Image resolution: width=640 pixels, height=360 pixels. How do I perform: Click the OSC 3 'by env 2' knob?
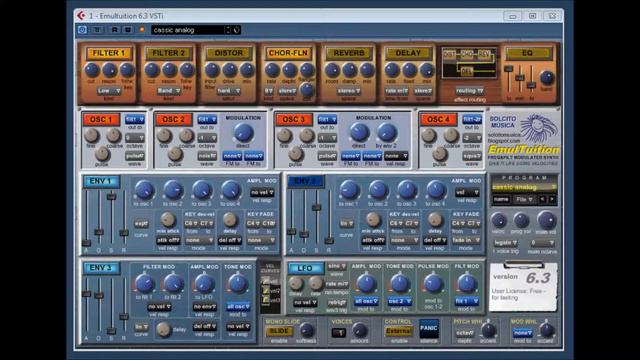[x=386, y=133]
